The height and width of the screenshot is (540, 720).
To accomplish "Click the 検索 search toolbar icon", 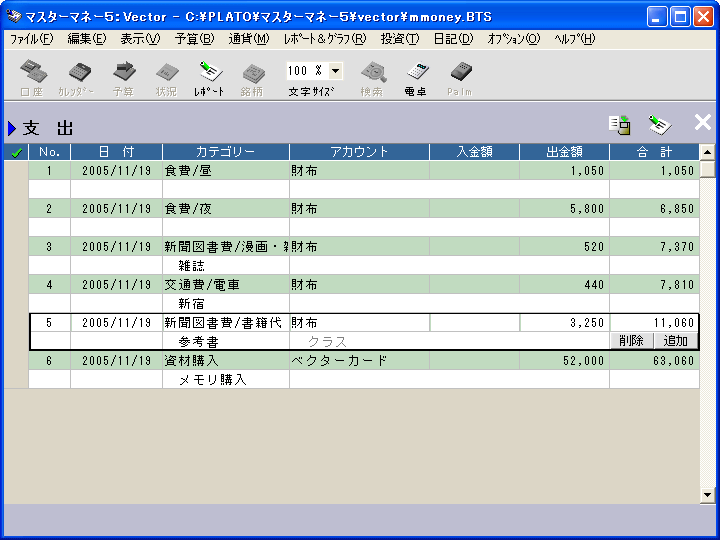I will click(371, 77).
